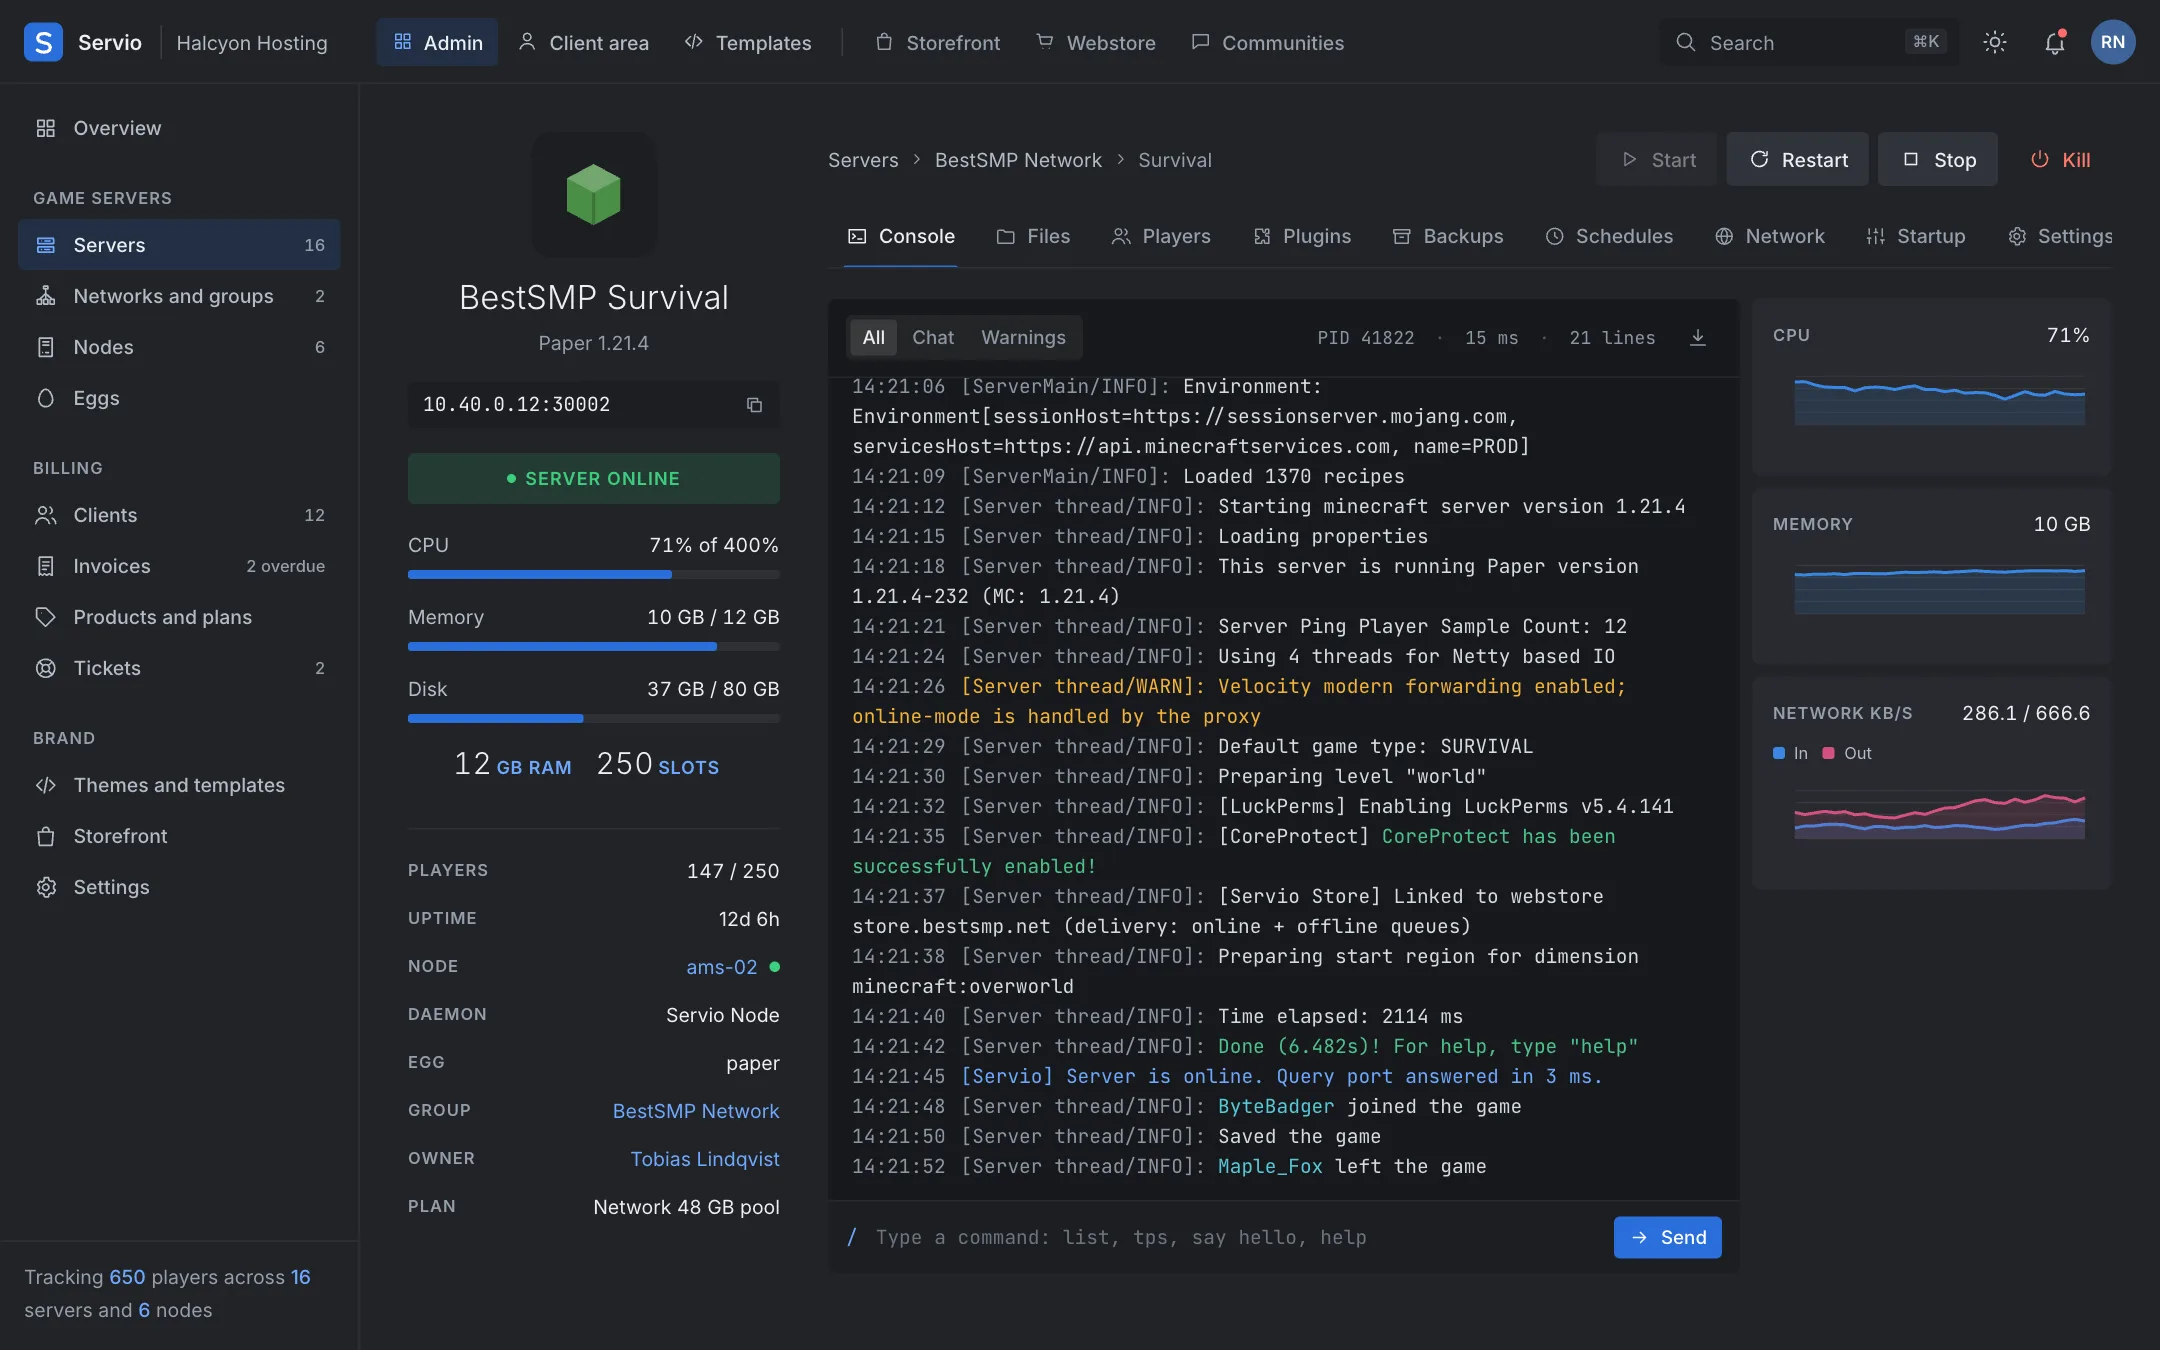This screenshot has height=1350, width=2160.
Task: Open the Startup tab
Action: click(1916, 237)
